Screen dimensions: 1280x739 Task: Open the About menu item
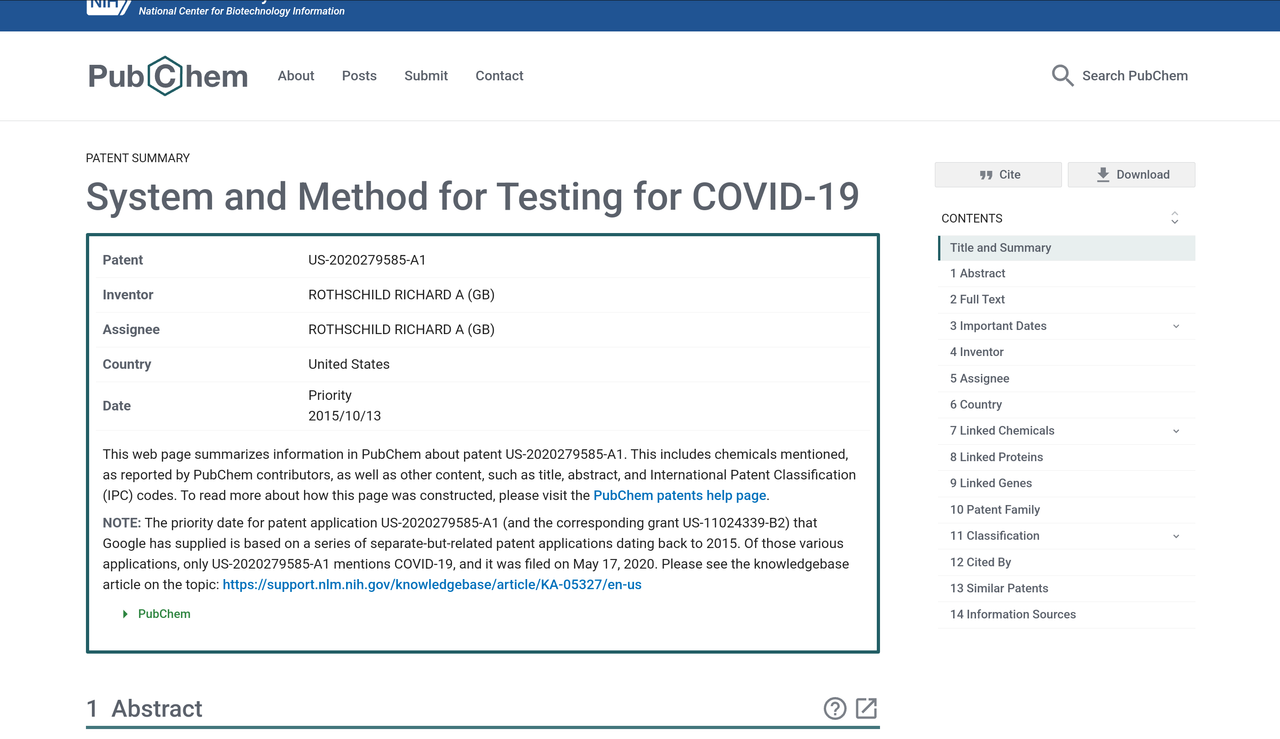tap(296, 76)
